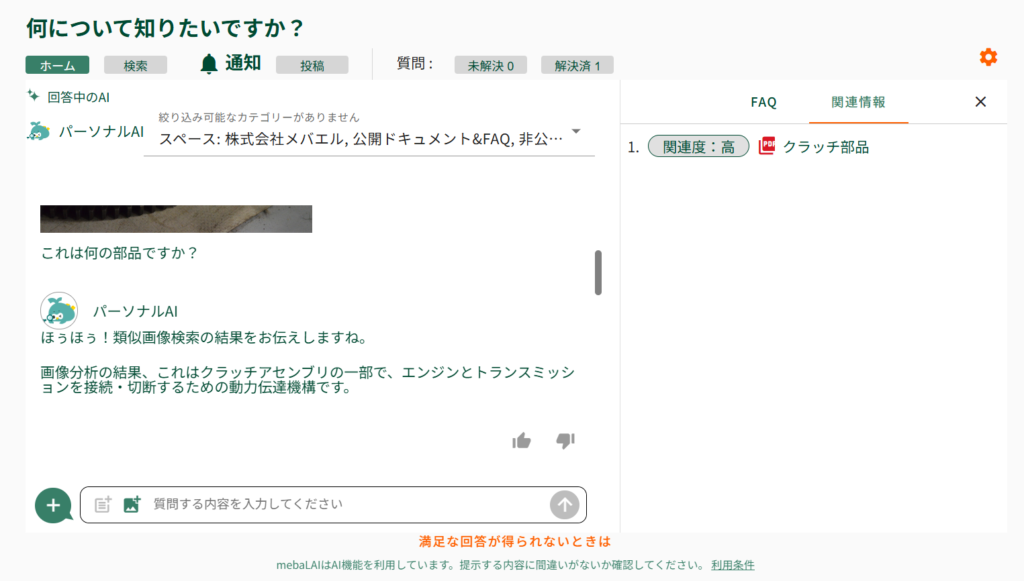
Task: Click the thumbs up feedback icon
Action: click(x=521, y=441)
